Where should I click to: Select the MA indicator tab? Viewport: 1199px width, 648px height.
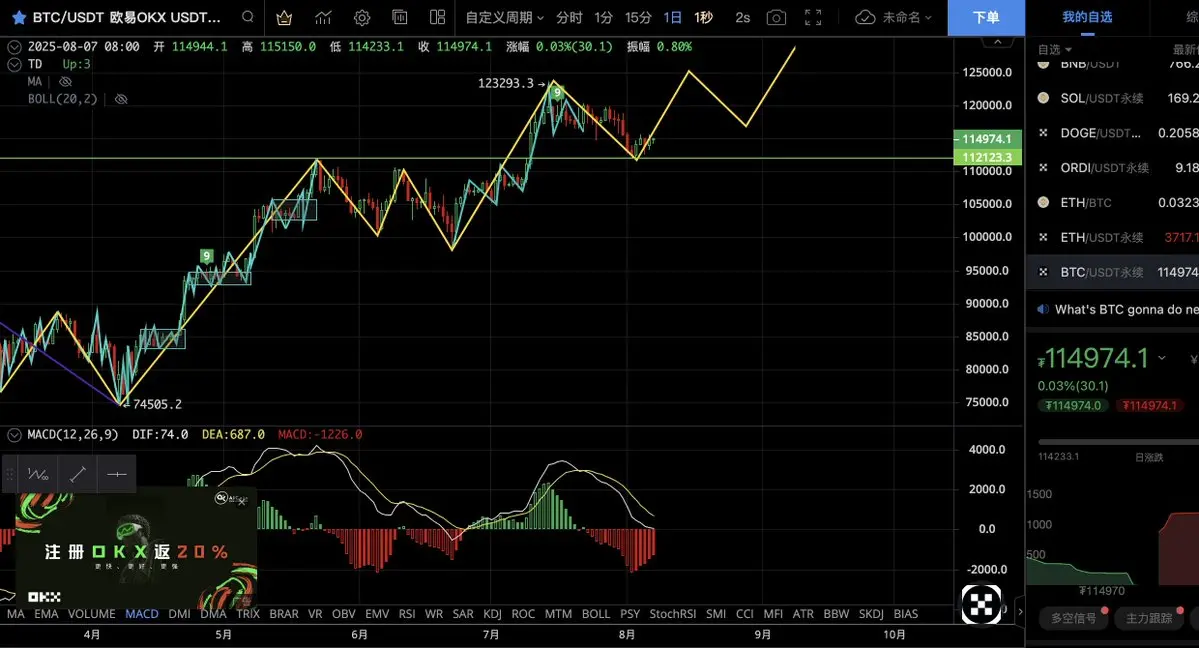pos(15,614)
